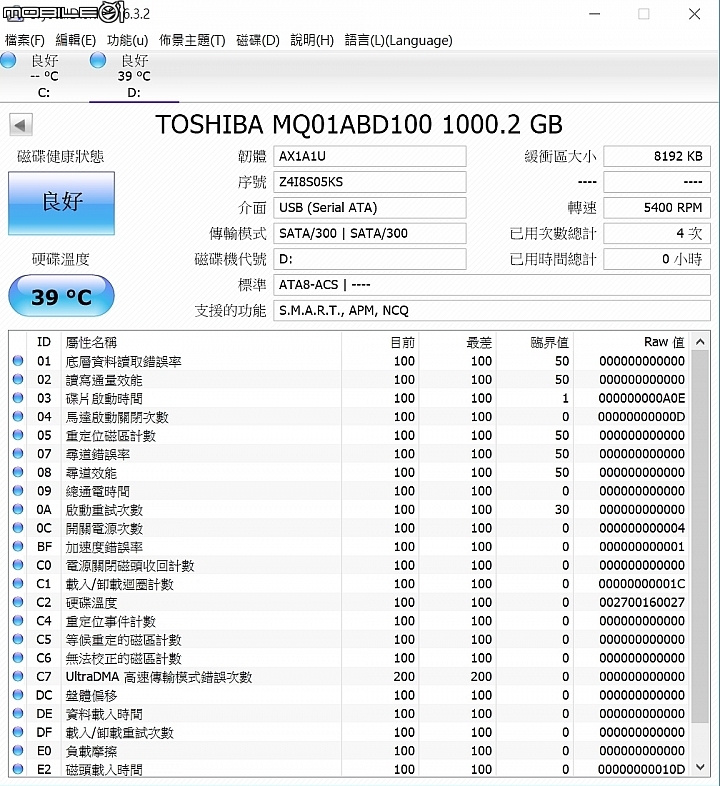
Task: Click raw value 002700160027 in C2 row
Action: point(642,602)
